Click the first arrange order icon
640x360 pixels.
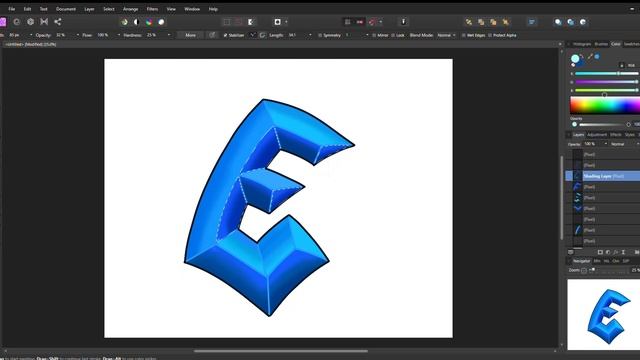pos(469,22)
